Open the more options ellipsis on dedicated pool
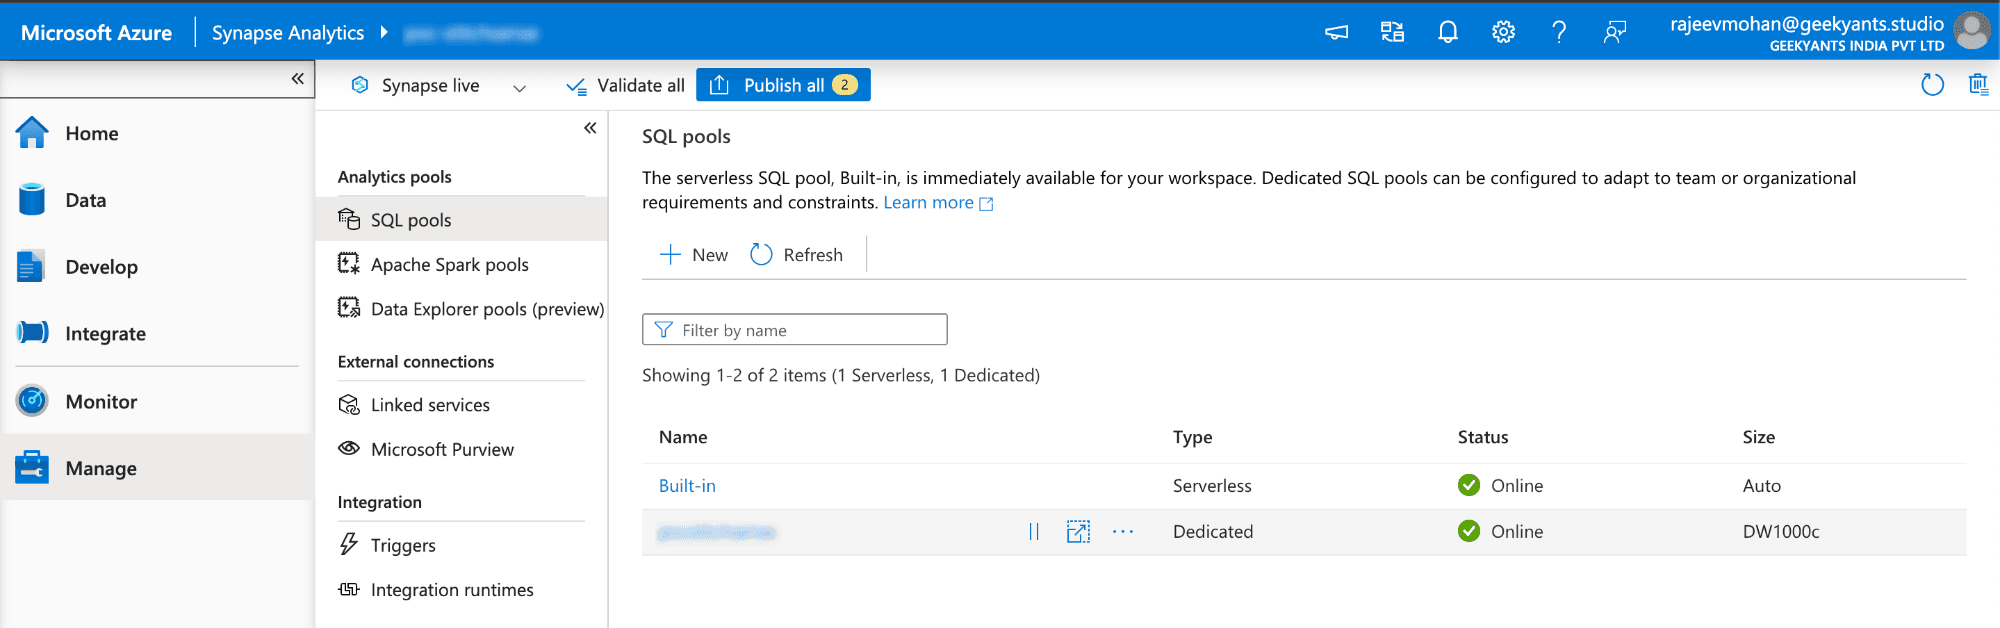This screenshot has width=2000, height=628. [x=1123, y=532]
